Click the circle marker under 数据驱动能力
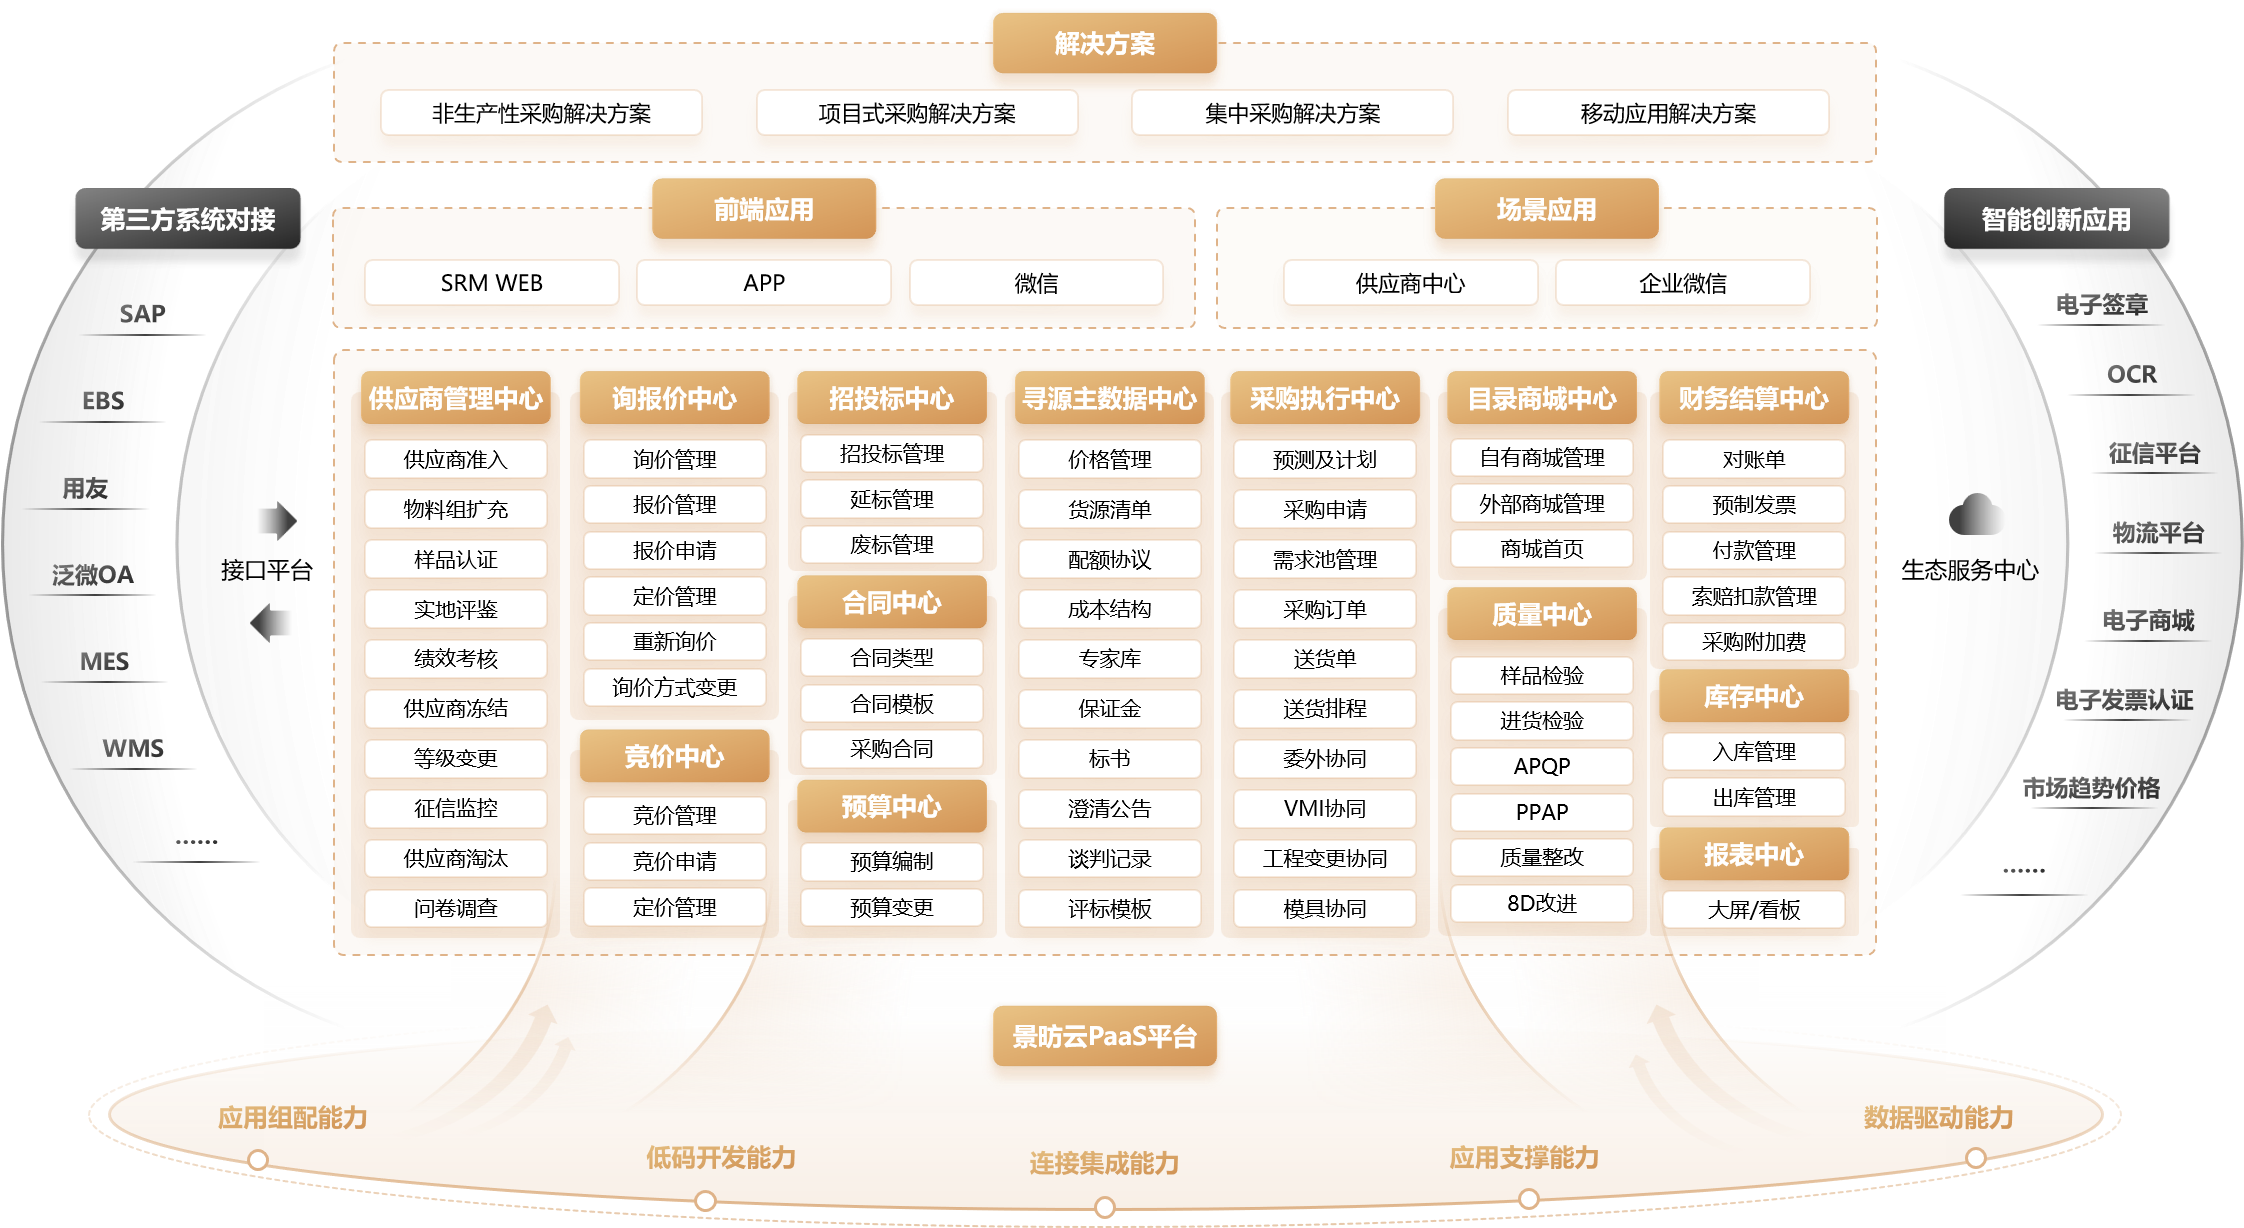The image size is (2244, 1228). point(1976,1158)
